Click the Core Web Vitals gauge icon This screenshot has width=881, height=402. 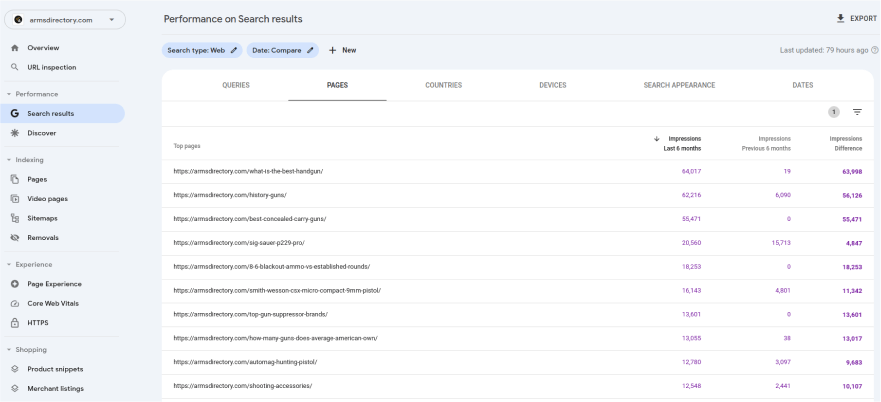[x=15, y=304]
